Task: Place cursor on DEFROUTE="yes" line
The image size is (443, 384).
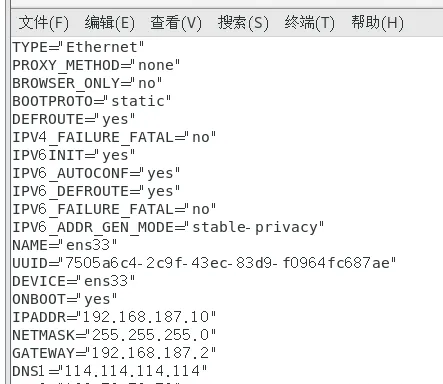Action: point(73,119)
